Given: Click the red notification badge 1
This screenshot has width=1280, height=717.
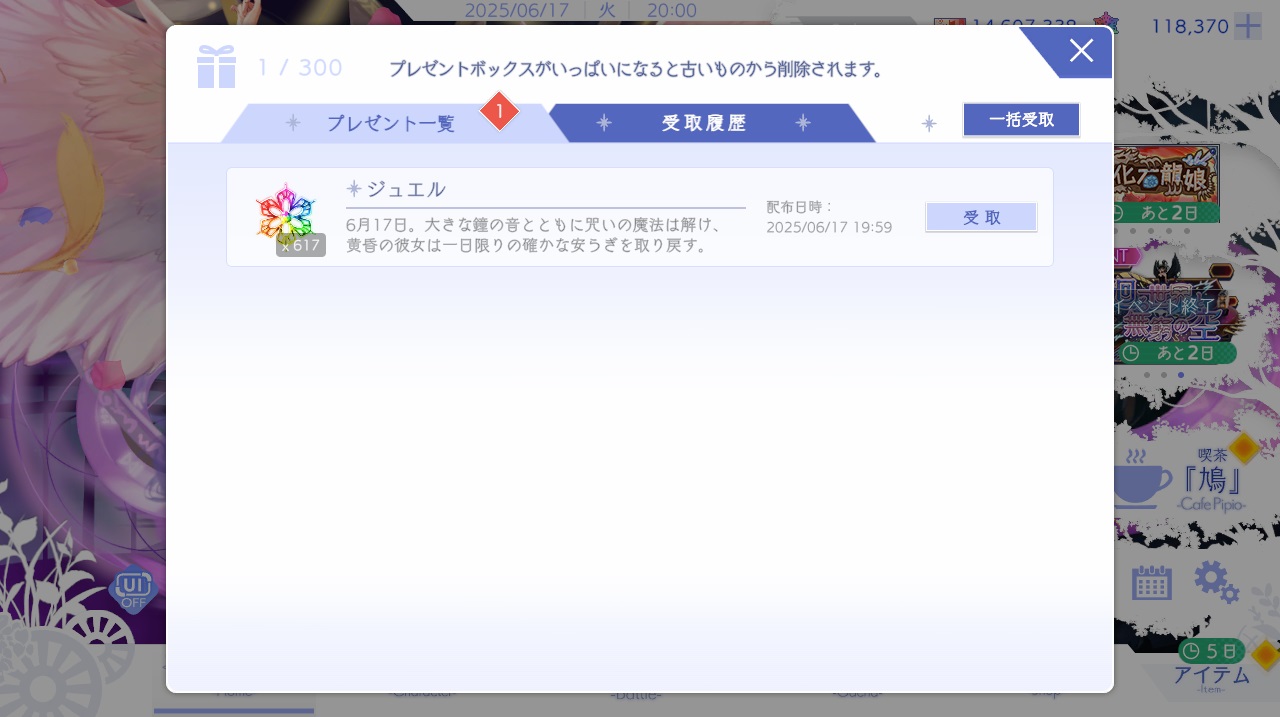Looking at the screenshot, I should pyautogui.click(x=499, y=111).
